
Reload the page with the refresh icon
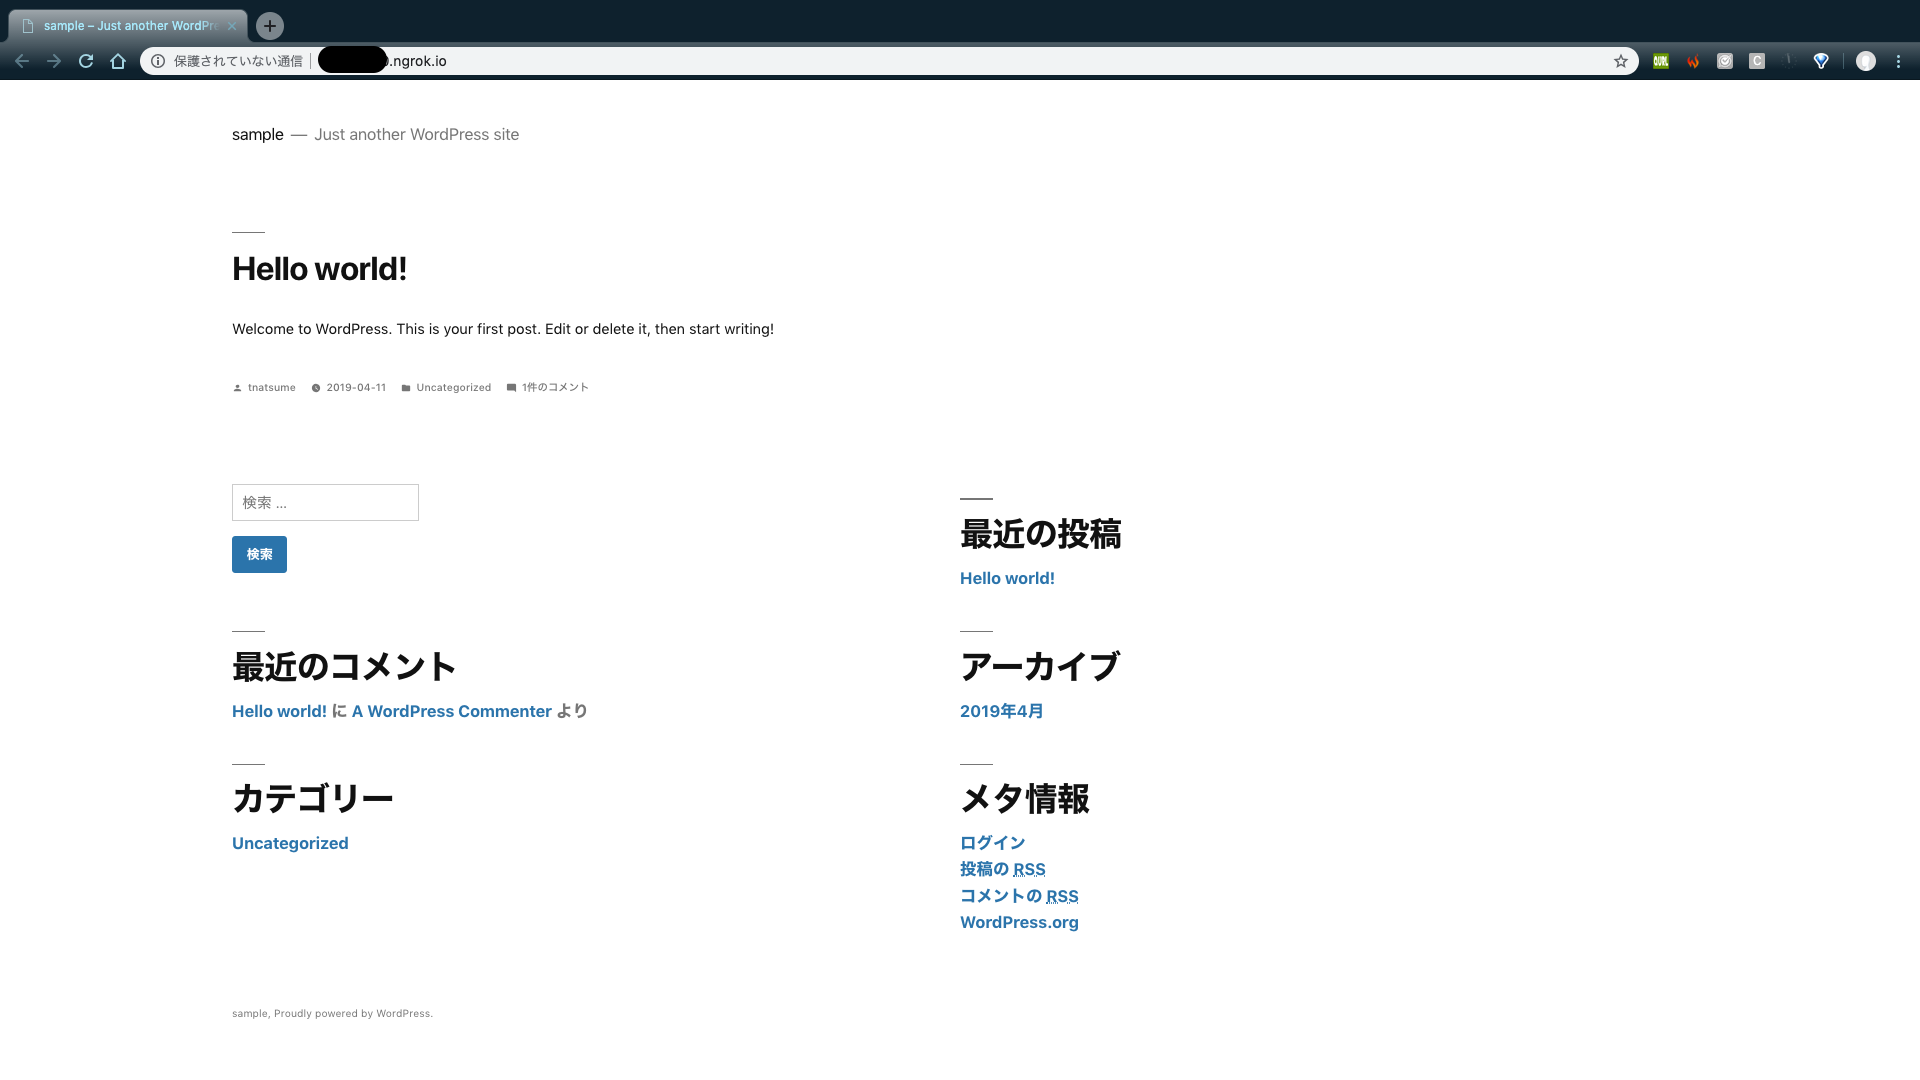pos(86,61)
